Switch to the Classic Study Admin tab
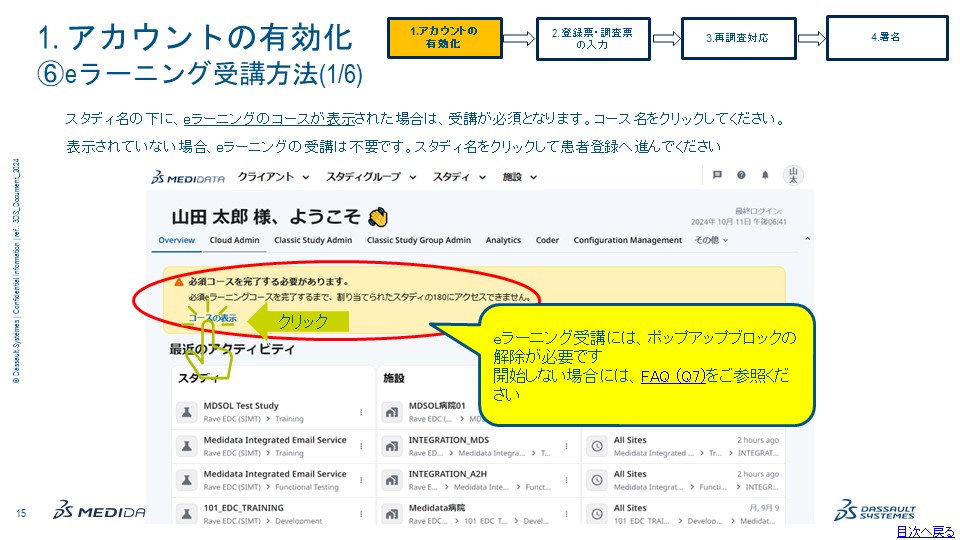This screenshot has height=540, width=960. [x=313, y=240]
